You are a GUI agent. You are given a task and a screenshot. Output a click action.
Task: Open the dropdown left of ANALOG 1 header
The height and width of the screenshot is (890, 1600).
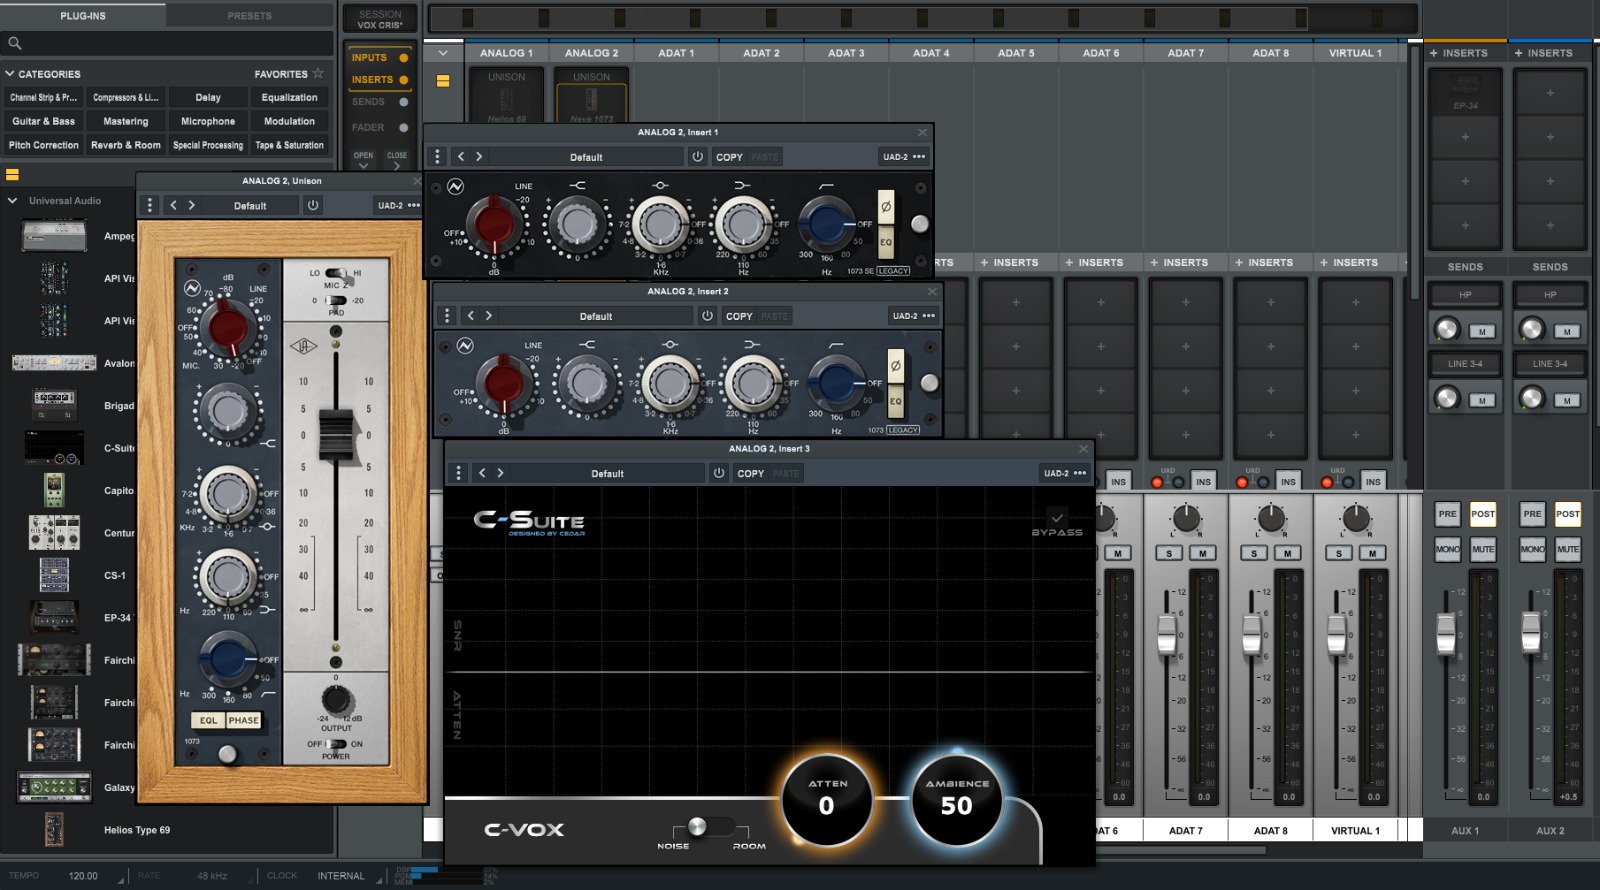[443, 53]
